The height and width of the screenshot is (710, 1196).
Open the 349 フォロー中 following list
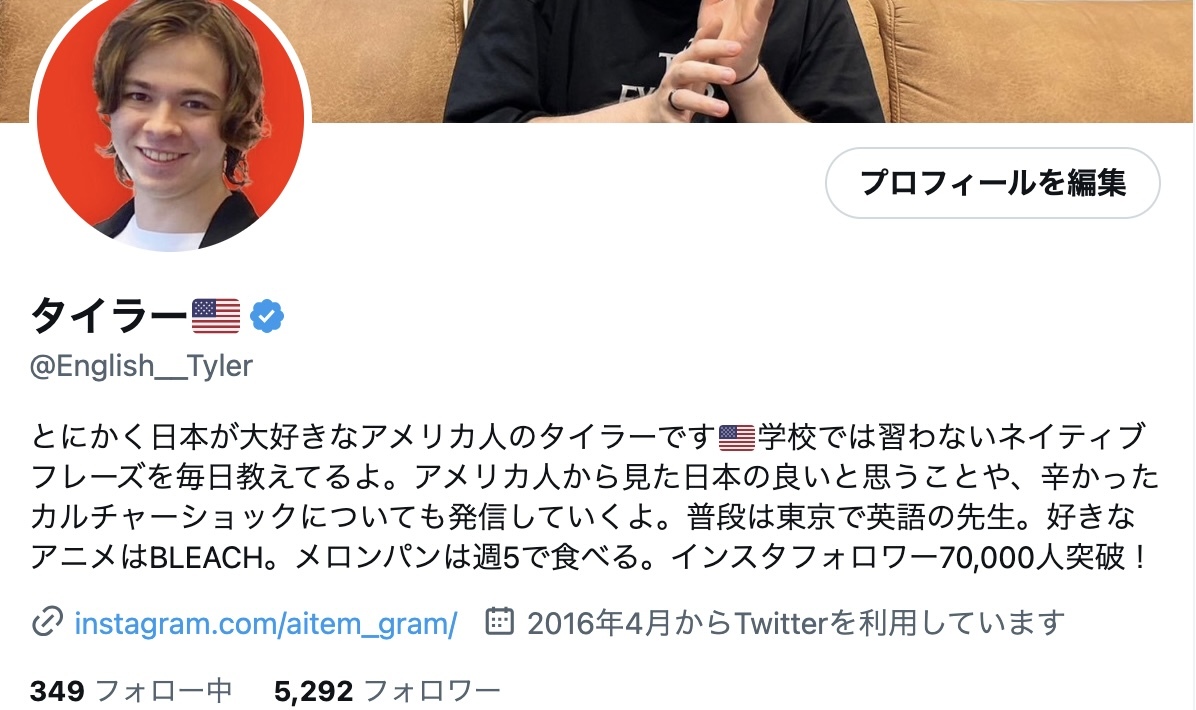tap(131, 691)
